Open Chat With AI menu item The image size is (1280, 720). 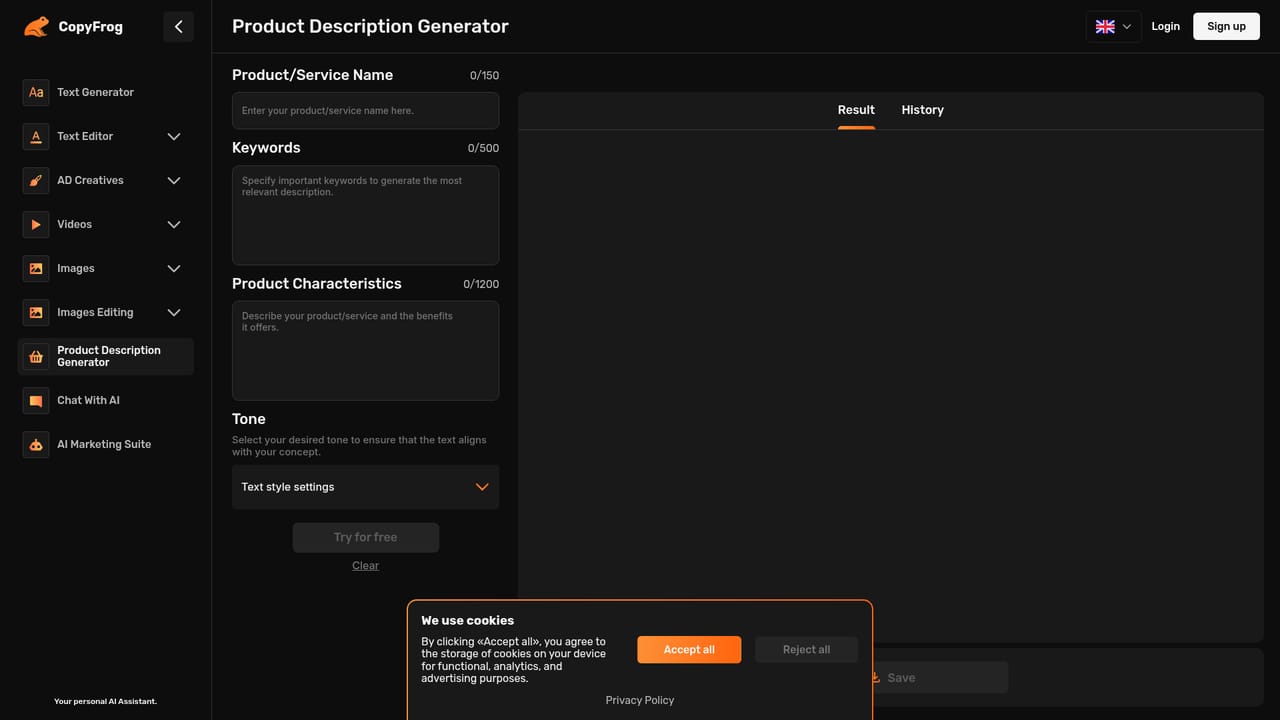tap(88, 400)
